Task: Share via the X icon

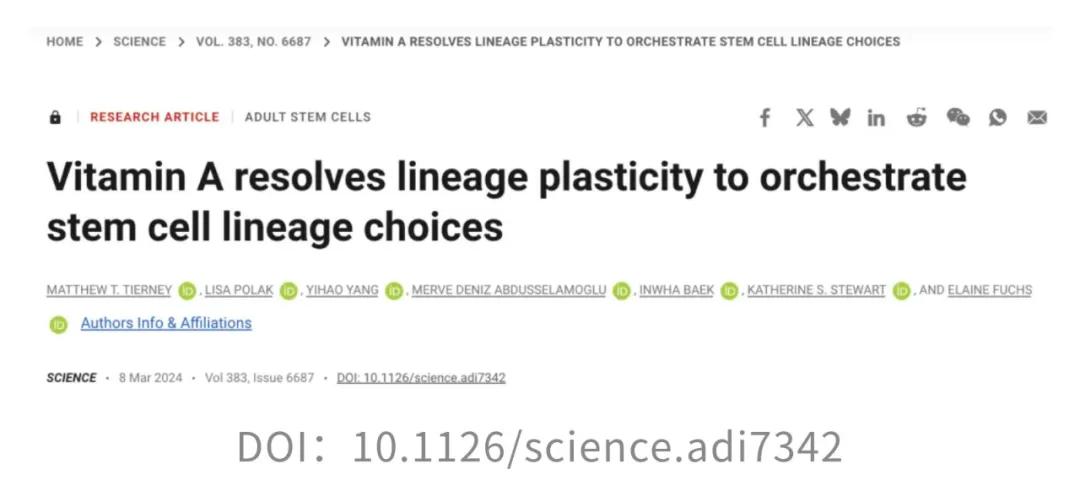Action: (804, 118)
